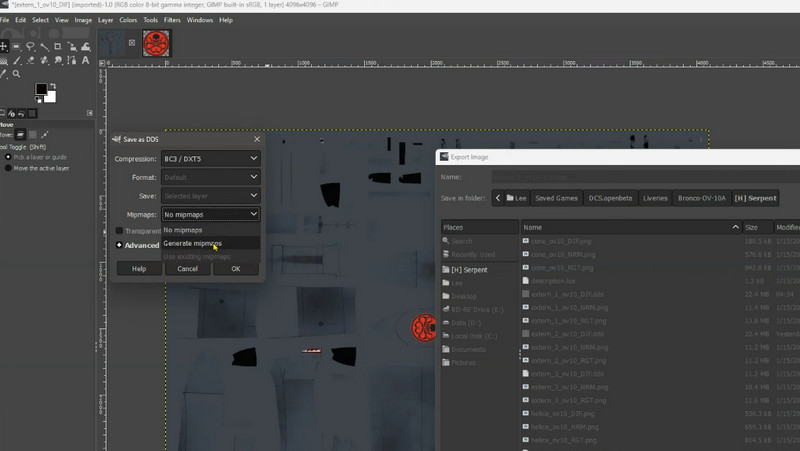Click the ruler corner navigation icon
The width and height of the screenshot is (800, 451).
coord(102,63)
